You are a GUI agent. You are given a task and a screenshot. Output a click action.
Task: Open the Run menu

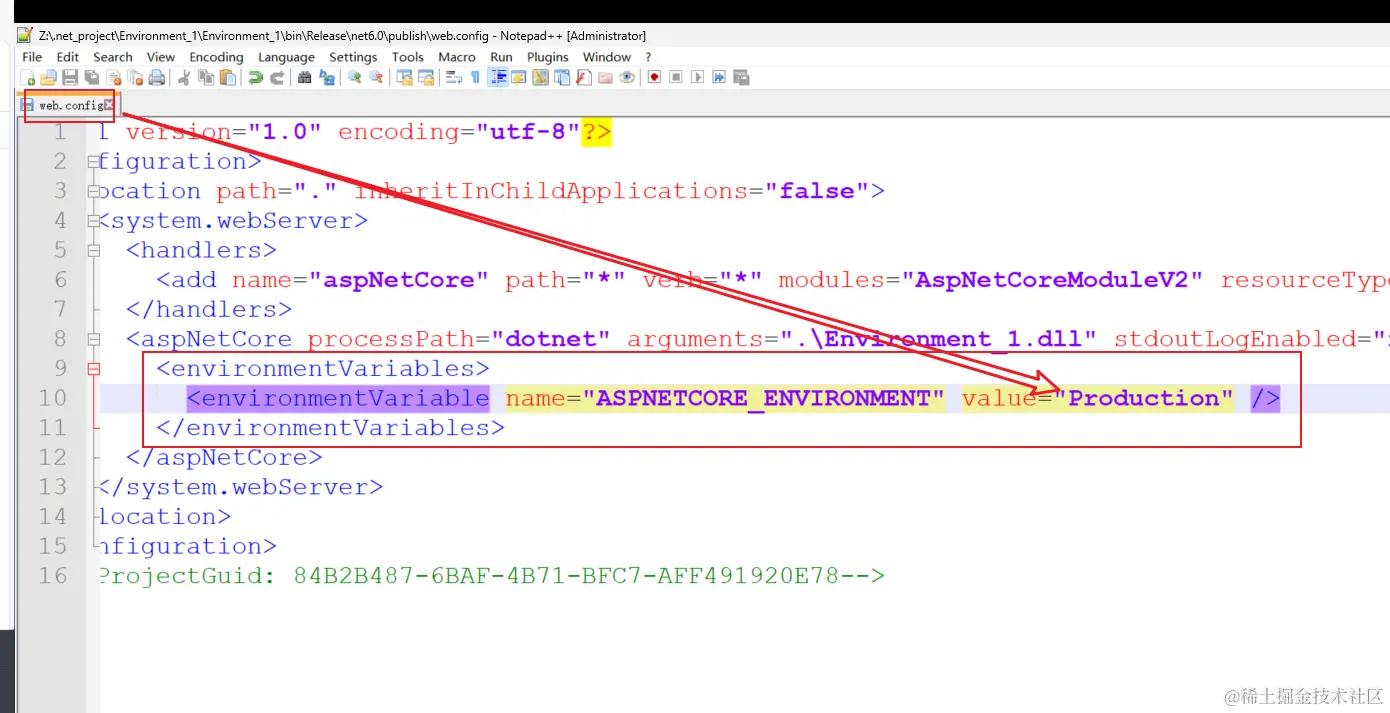tap(501, 57)
